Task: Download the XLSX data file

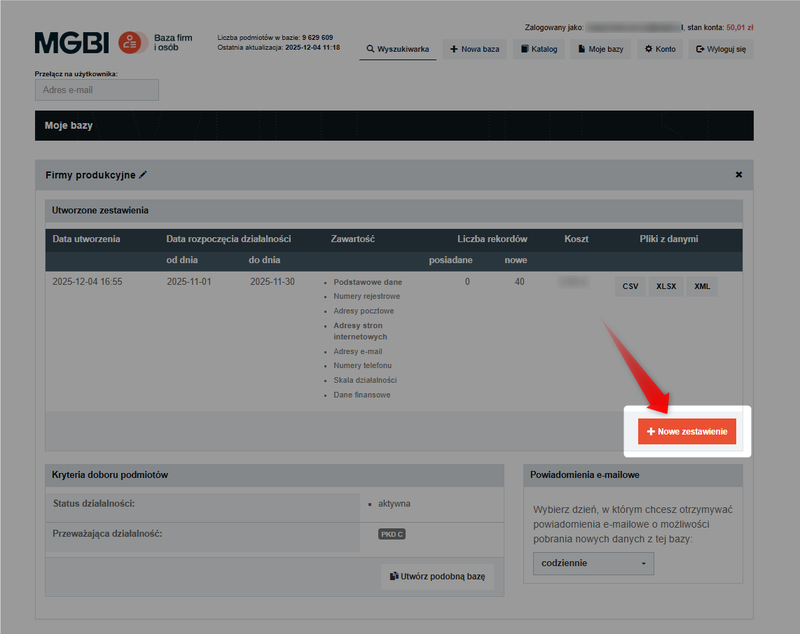Action: pos(666,286)
